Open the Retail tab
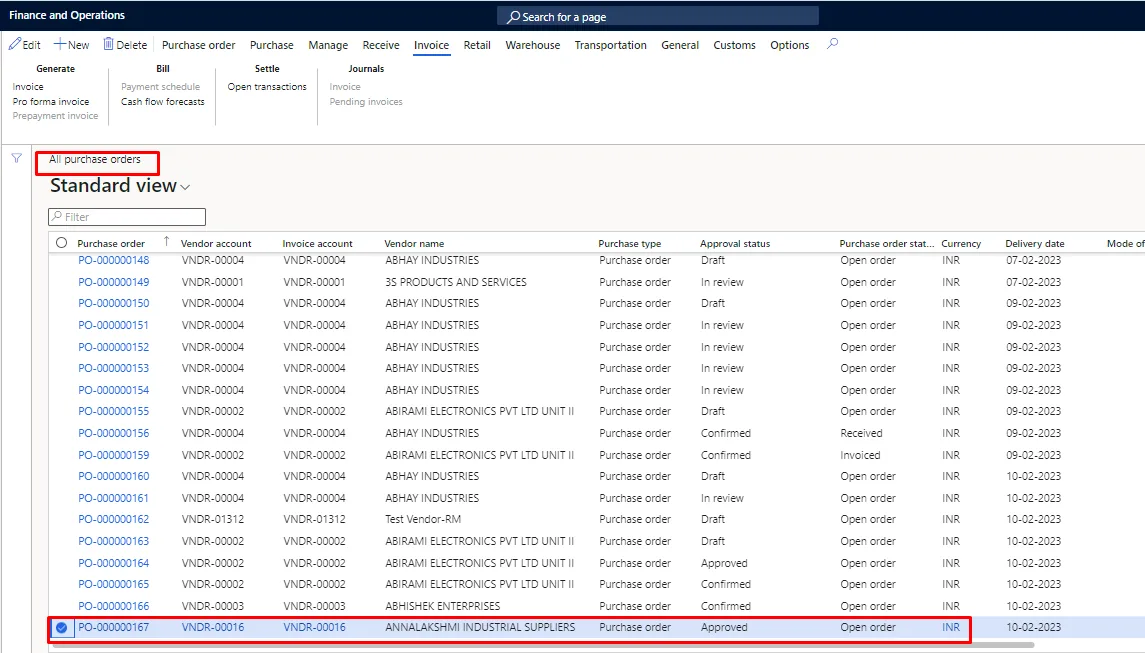Viewport: 1145px width, 653px height. (477, 45)
